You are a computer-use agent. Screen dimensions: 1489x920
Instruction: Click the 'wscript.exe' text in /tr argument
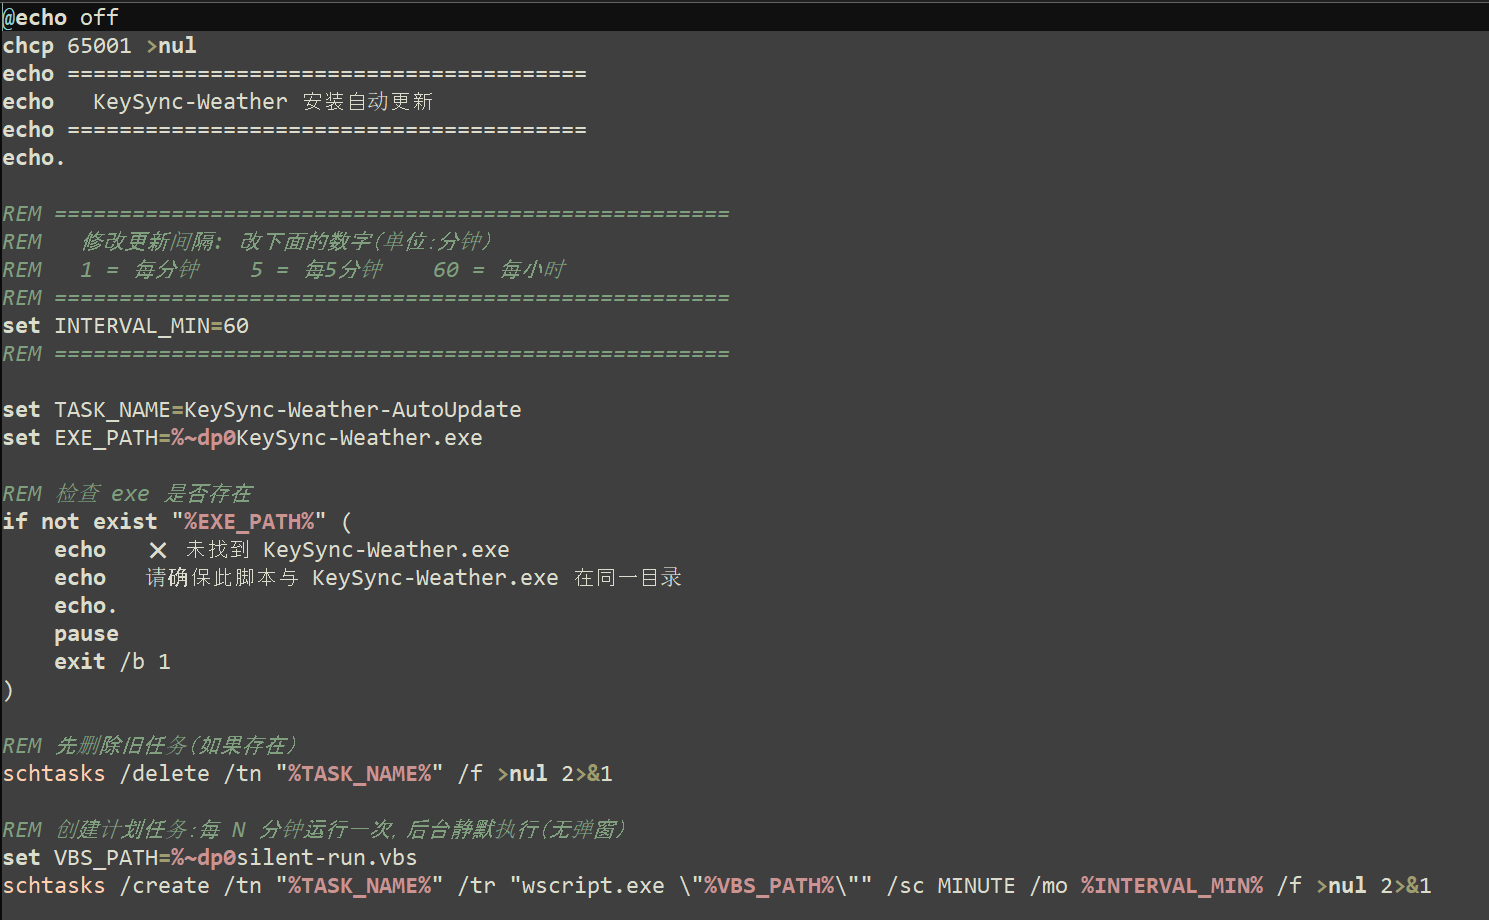pos(593,886)
